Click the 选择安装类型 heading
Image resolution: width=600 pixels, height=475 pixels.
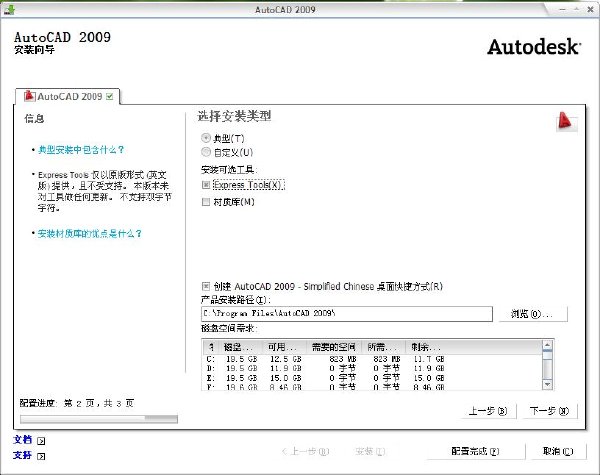234,116
